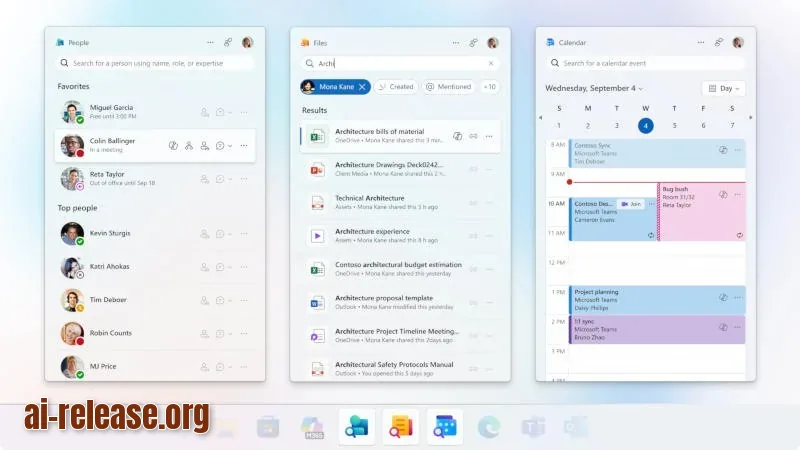This screenshot has width=800, height=450.
Task: Click Copilot icon on Architecture bills of material
Action: pos(458,136)
